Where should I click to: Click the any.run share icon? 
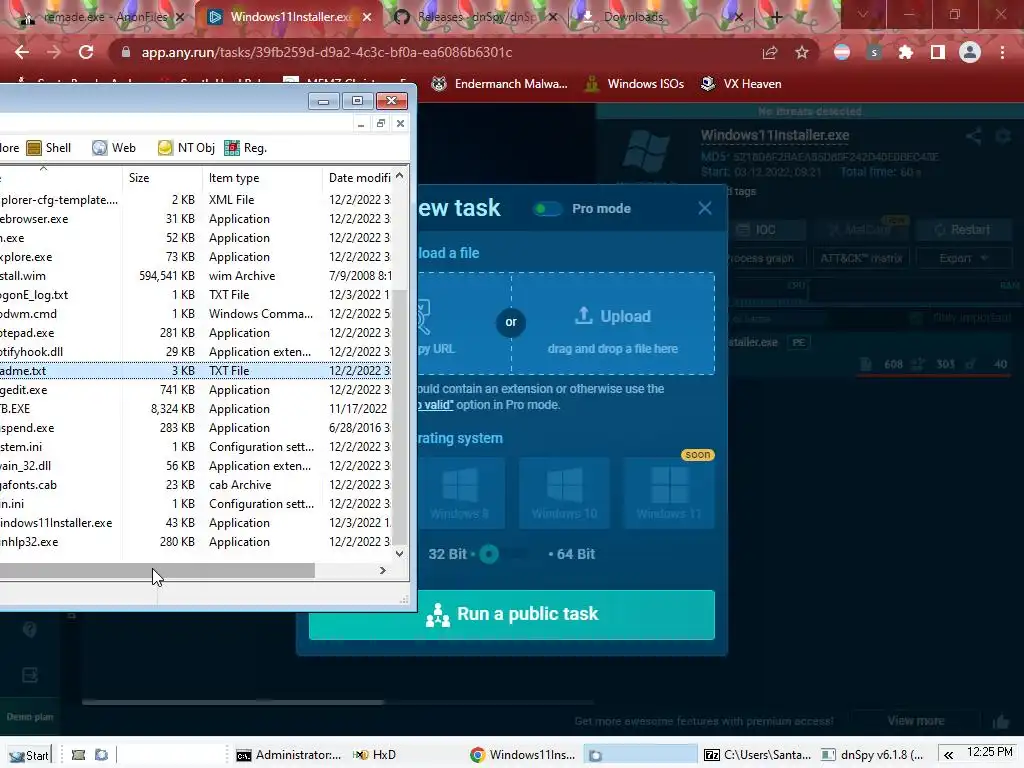[x=974, y=136]
